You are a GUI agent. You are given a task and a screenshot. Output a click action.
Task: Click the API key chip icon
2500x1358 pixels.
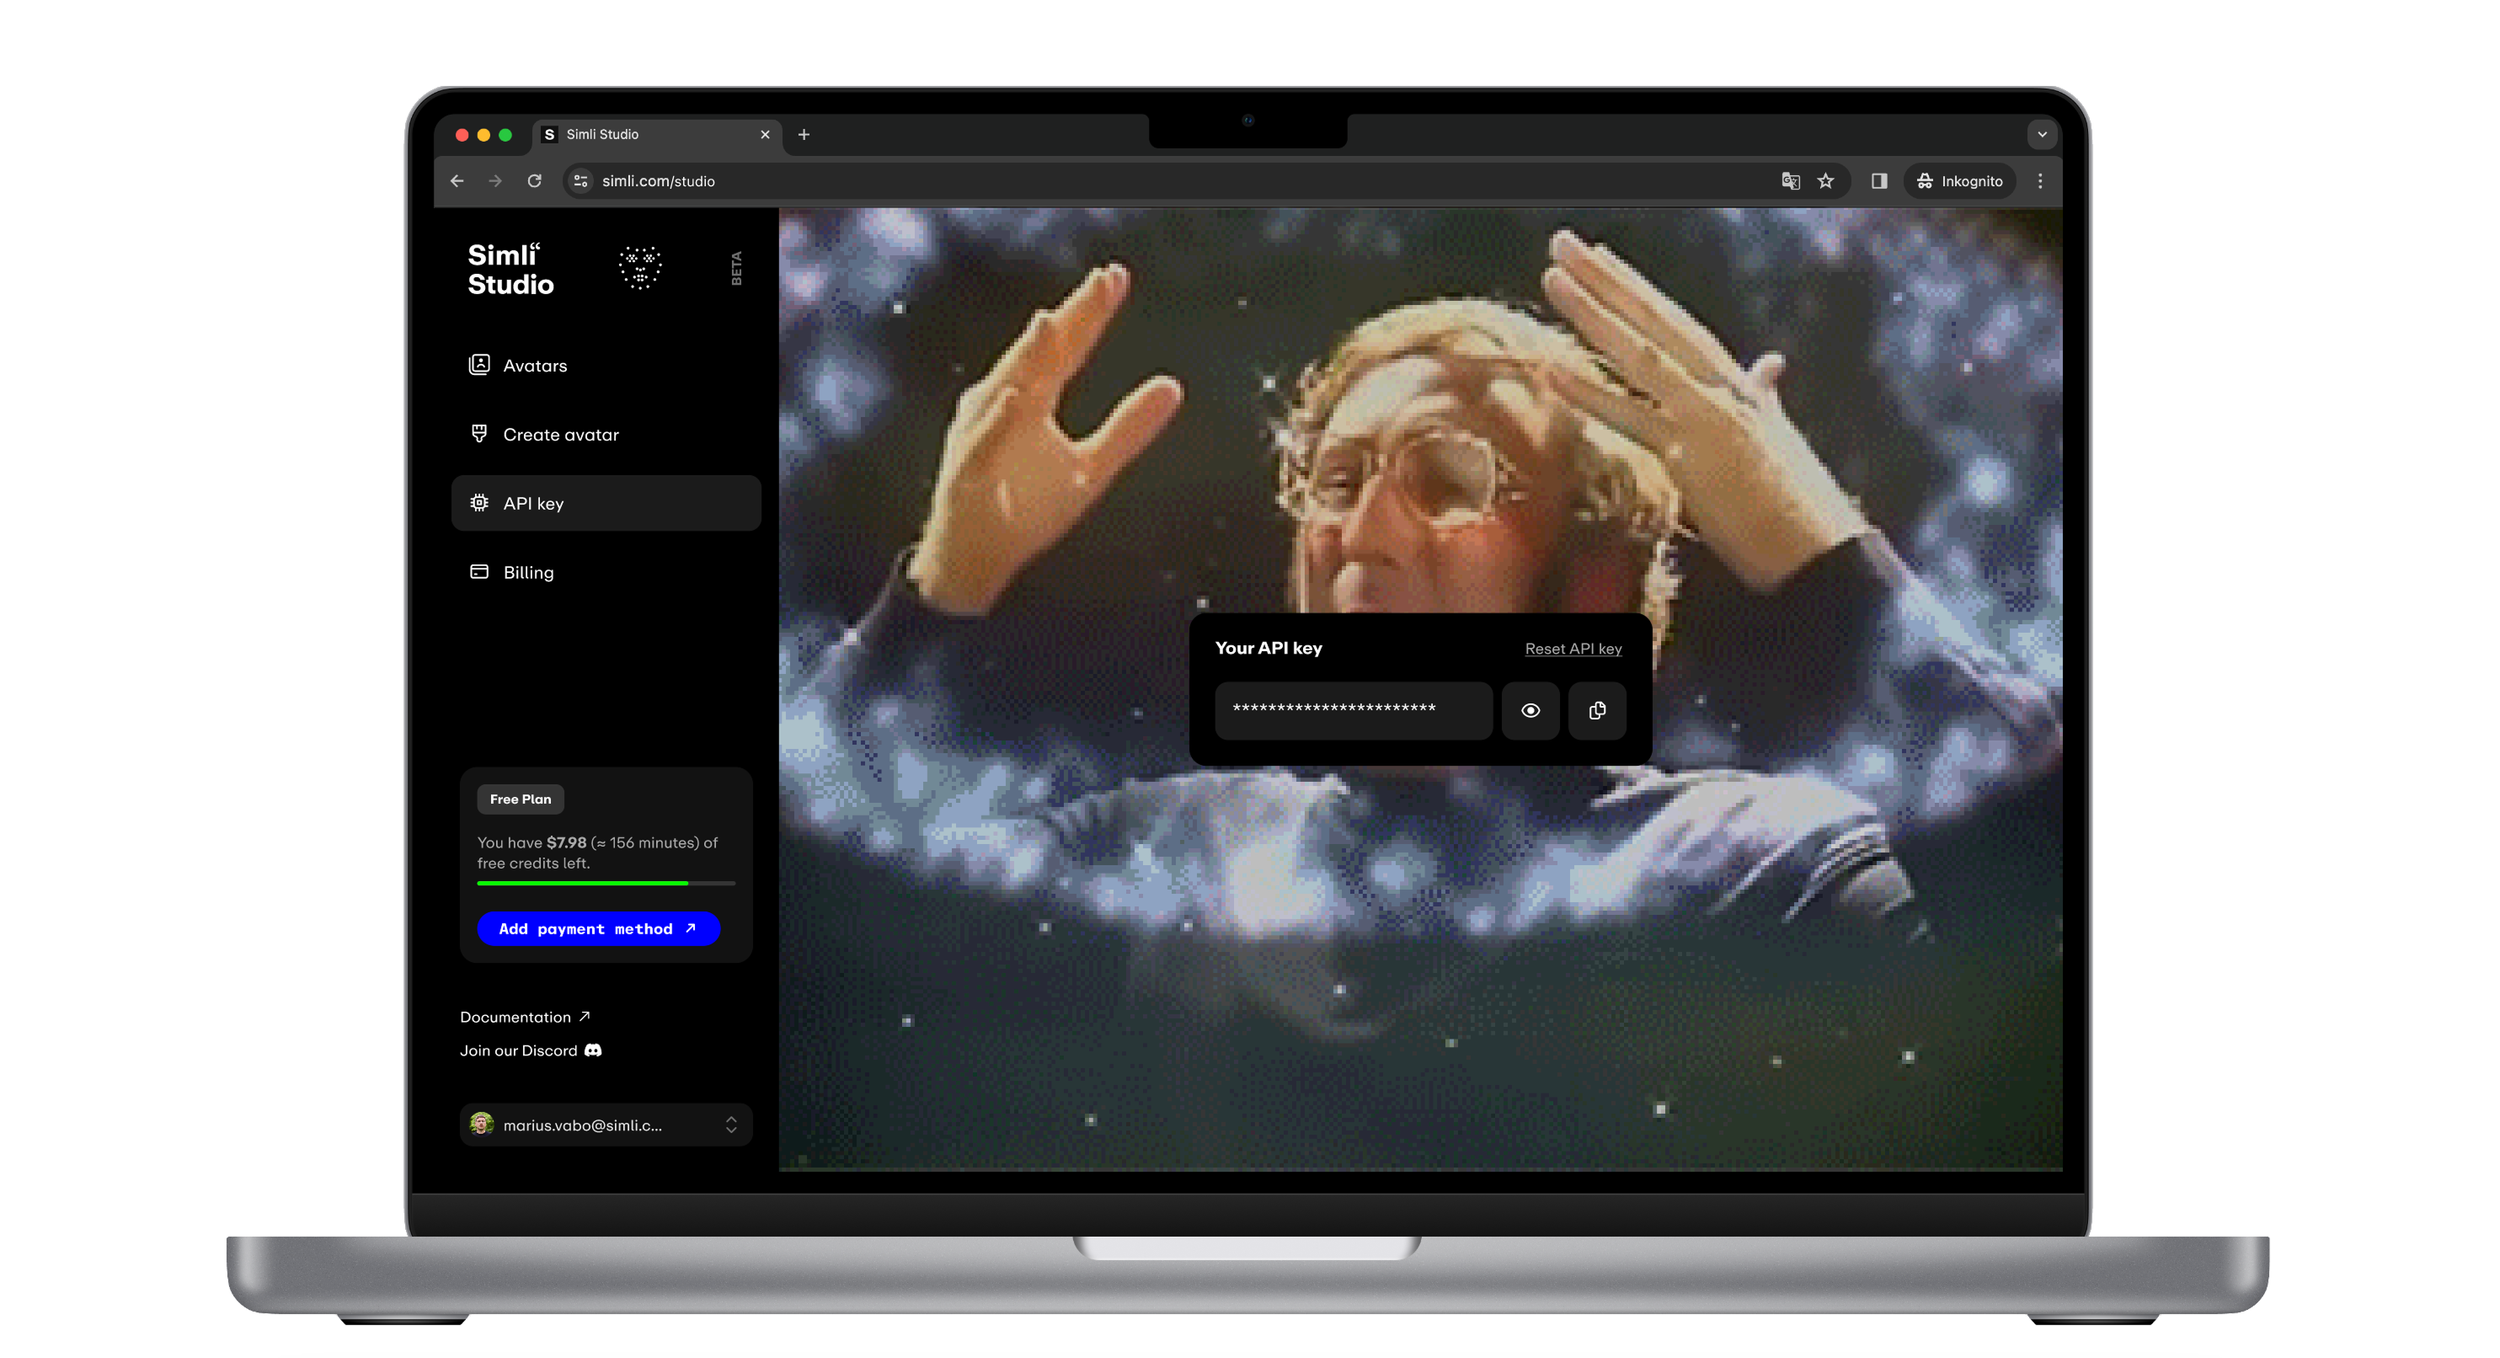[479, 502]
